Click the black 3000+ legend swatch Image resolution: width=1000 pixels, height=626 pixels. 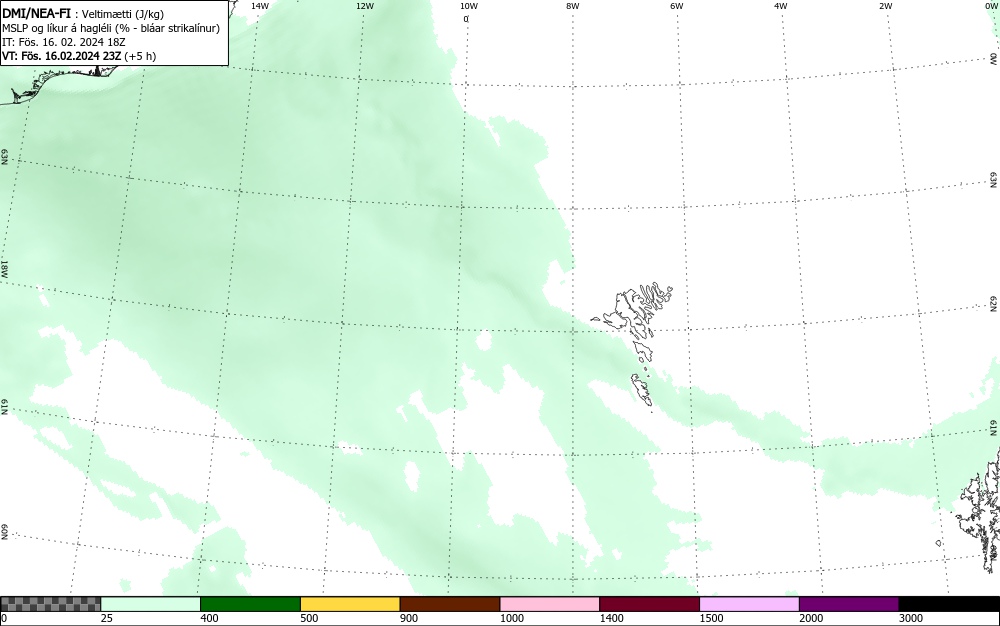pos(949,604)
